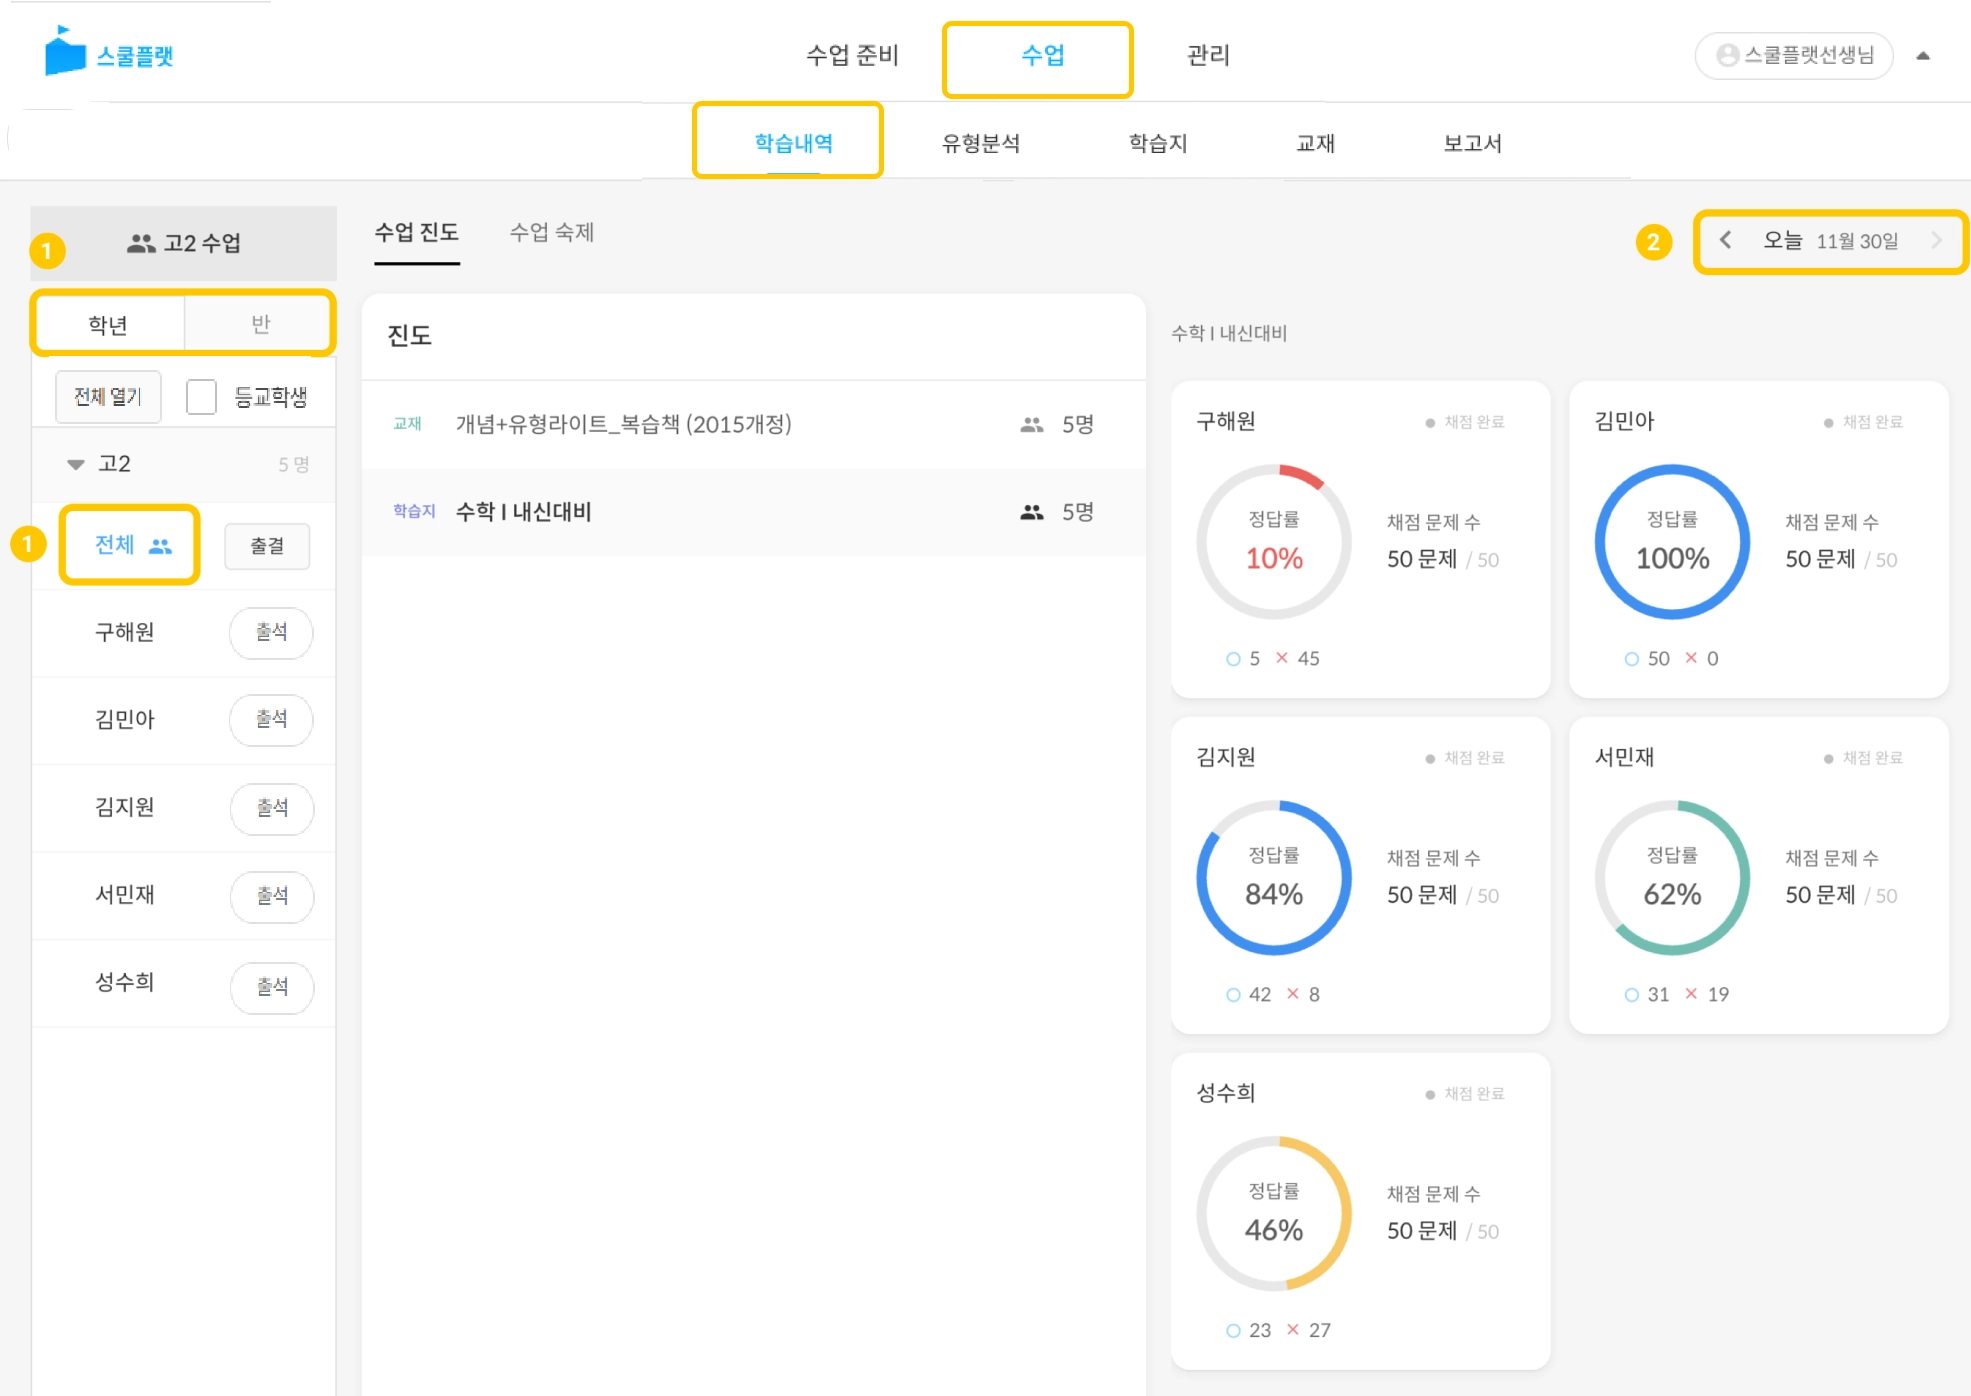Click the 출결 button
This screenshot has width=1971, height=1396.
click(x=267, y=546)
